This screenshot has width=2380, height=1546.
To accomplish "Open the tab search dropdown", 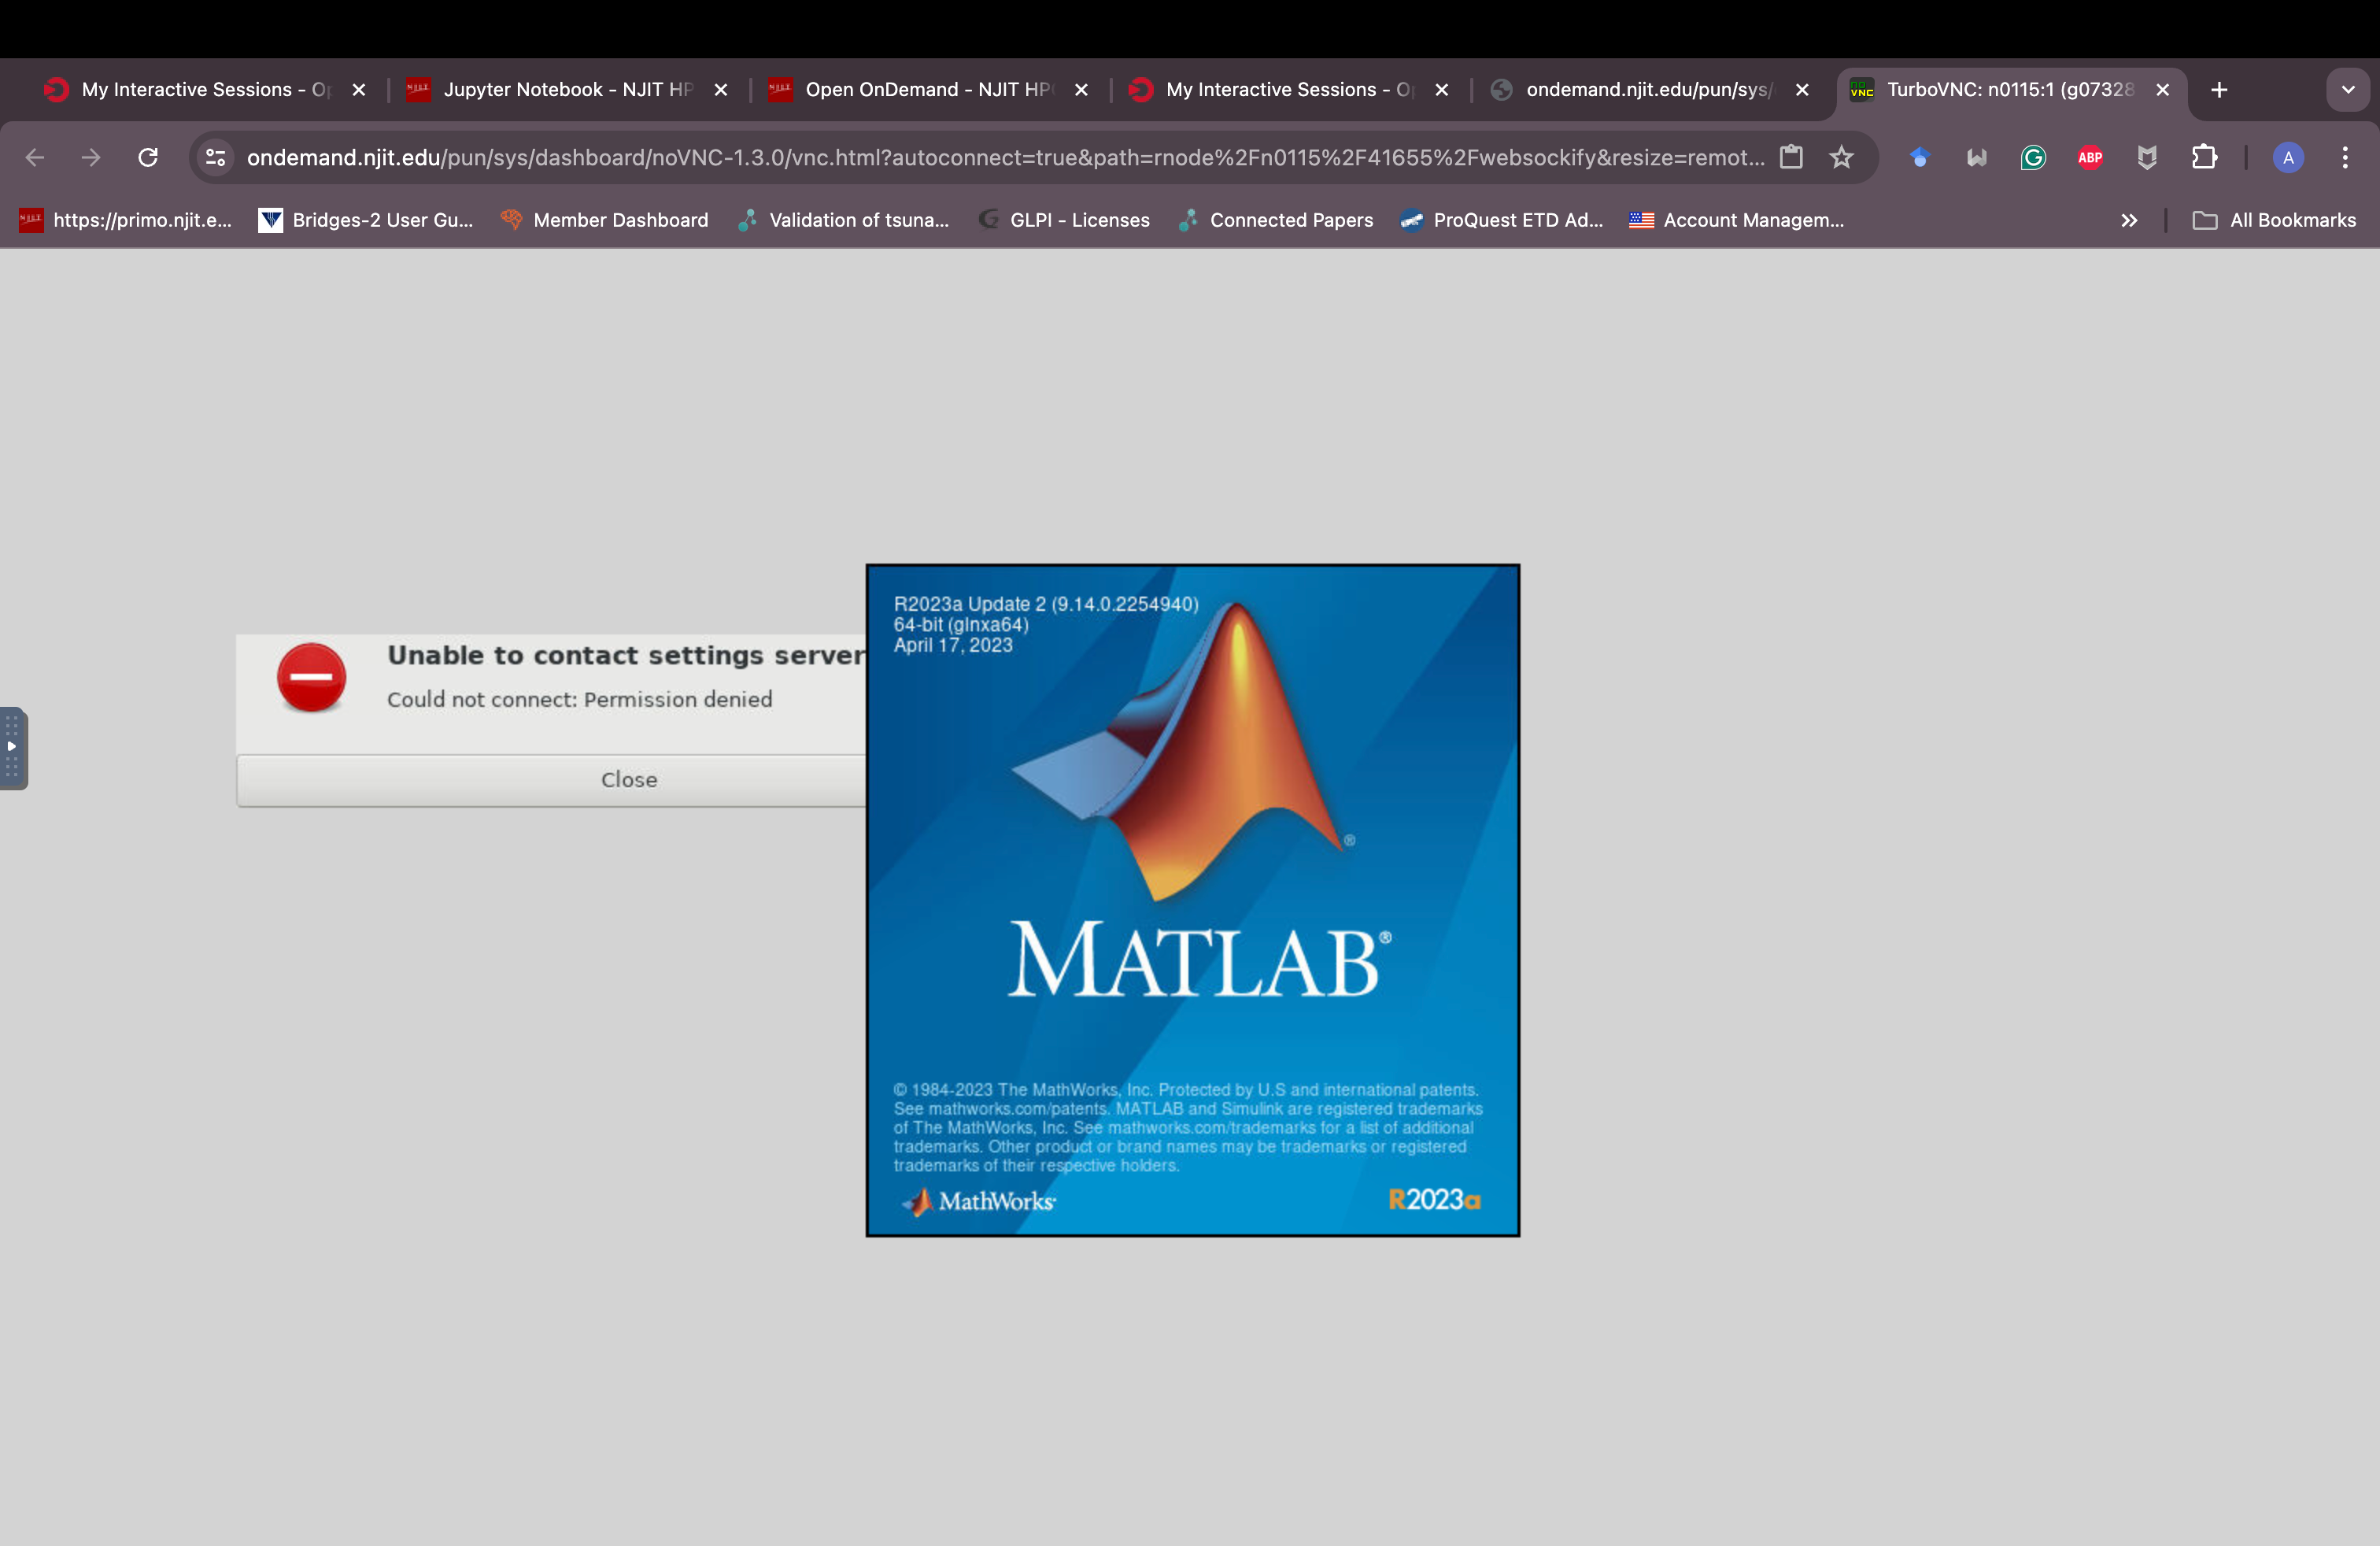I will [2348, 90].
